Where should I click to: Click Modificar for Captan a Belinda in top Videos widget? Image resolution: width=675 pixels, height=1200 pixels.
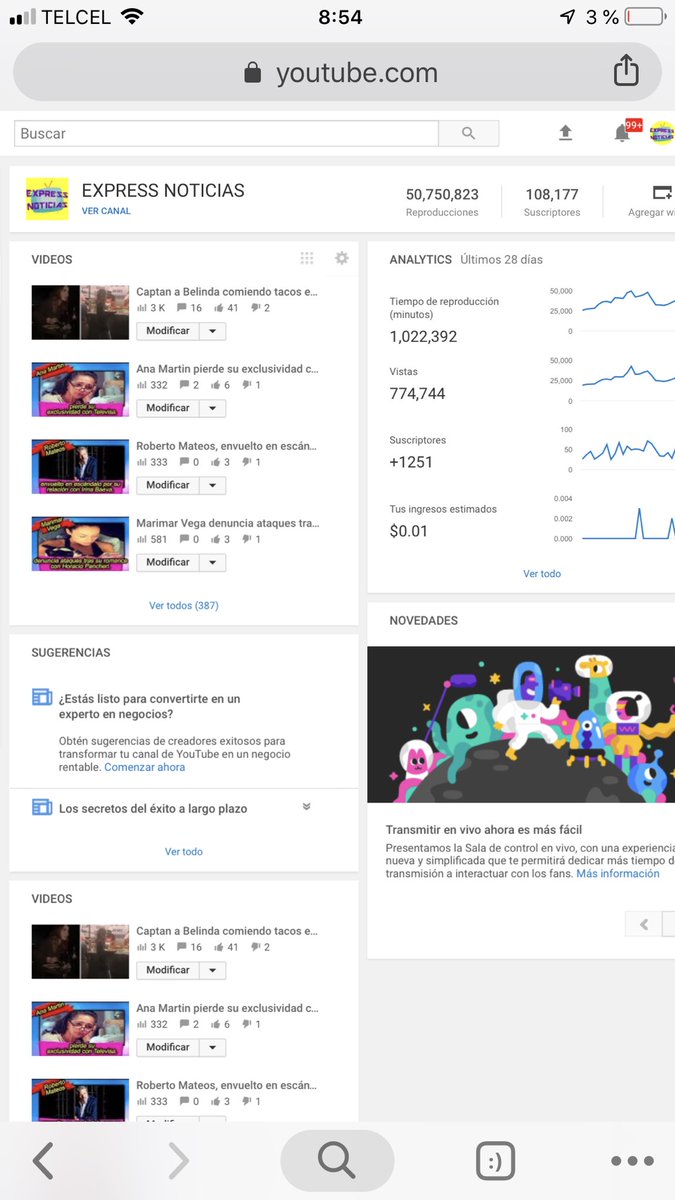[168, 331]
